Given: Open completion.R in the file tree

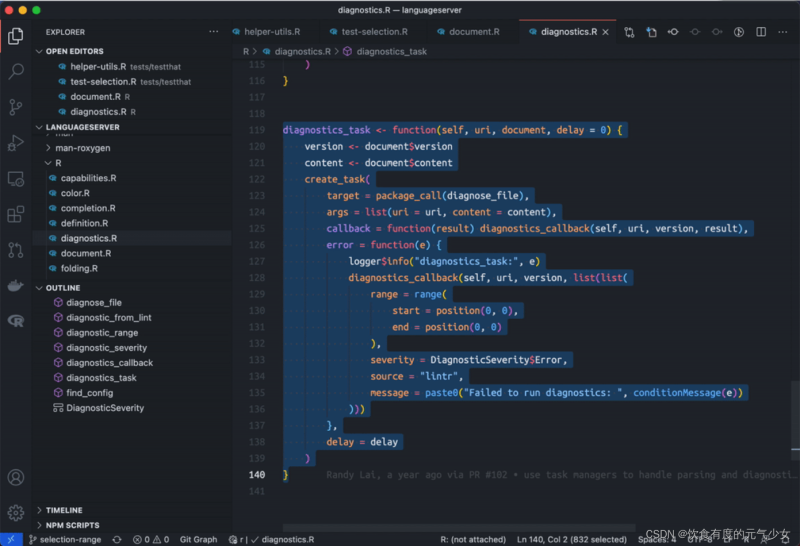Looking at the screenshot, I should (88, 208).
